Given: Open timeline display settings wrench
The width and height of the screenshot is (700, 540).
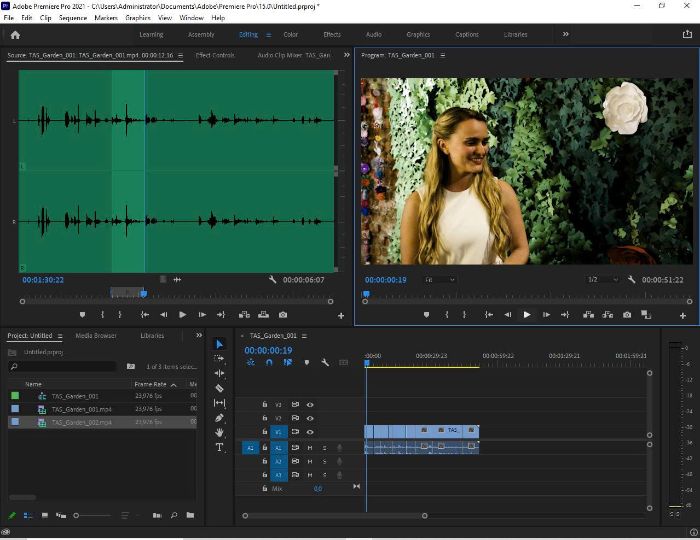Looking at the screenshot, I should point(325,362).
